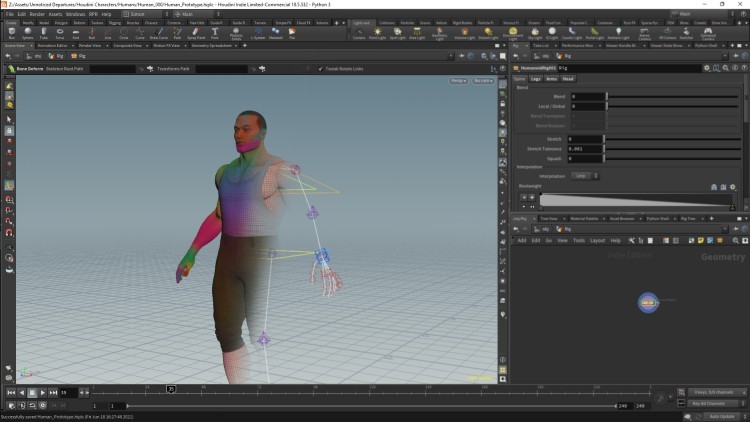Click the Squash value input field
The height and width of the screenshot is (422, 750).
coord(585,158)
